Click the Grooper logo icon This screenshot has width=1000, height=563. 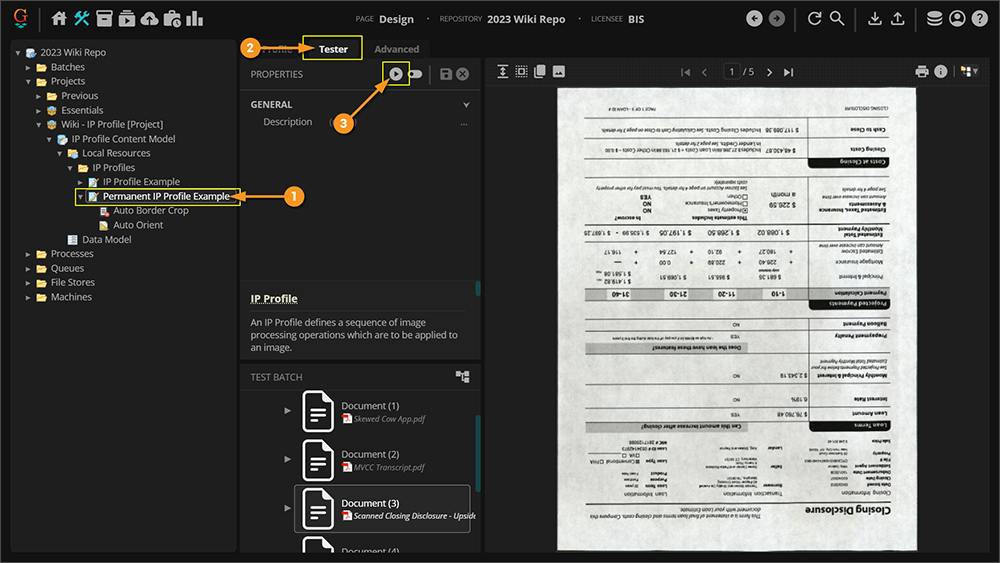click(21, 18)
